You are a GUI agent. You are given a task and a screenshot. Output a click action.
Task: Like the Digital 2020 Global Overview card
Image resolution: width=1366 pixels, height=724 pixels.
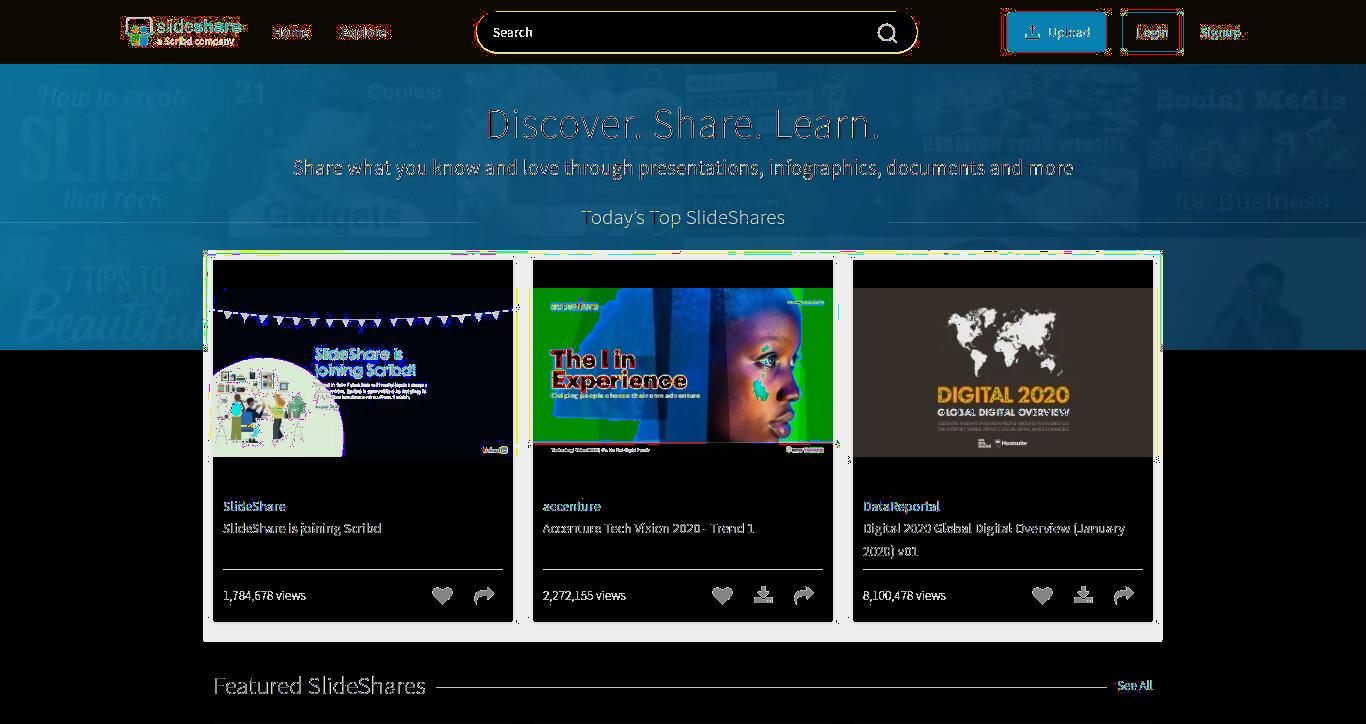click(1042, 595)
